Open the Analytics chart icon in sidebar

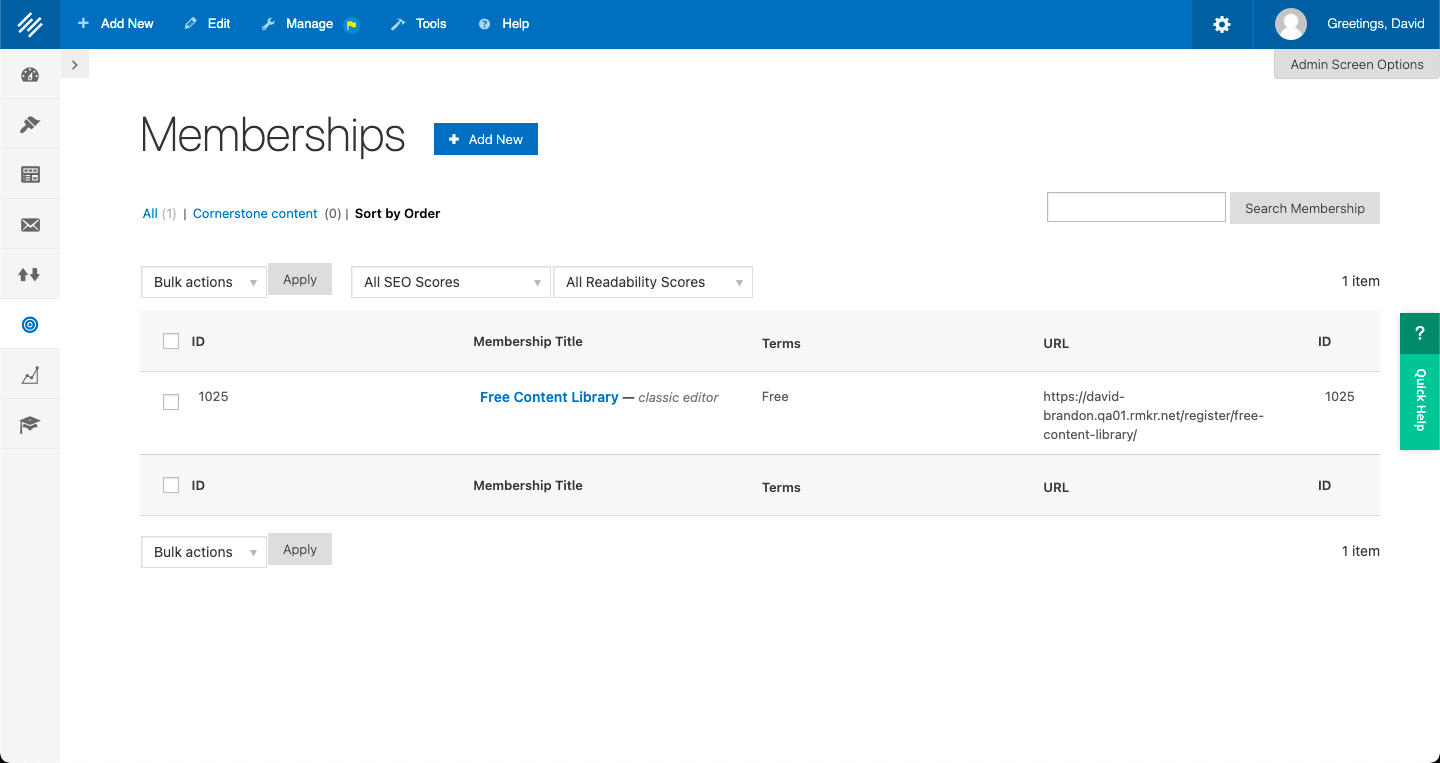(29, 374)
